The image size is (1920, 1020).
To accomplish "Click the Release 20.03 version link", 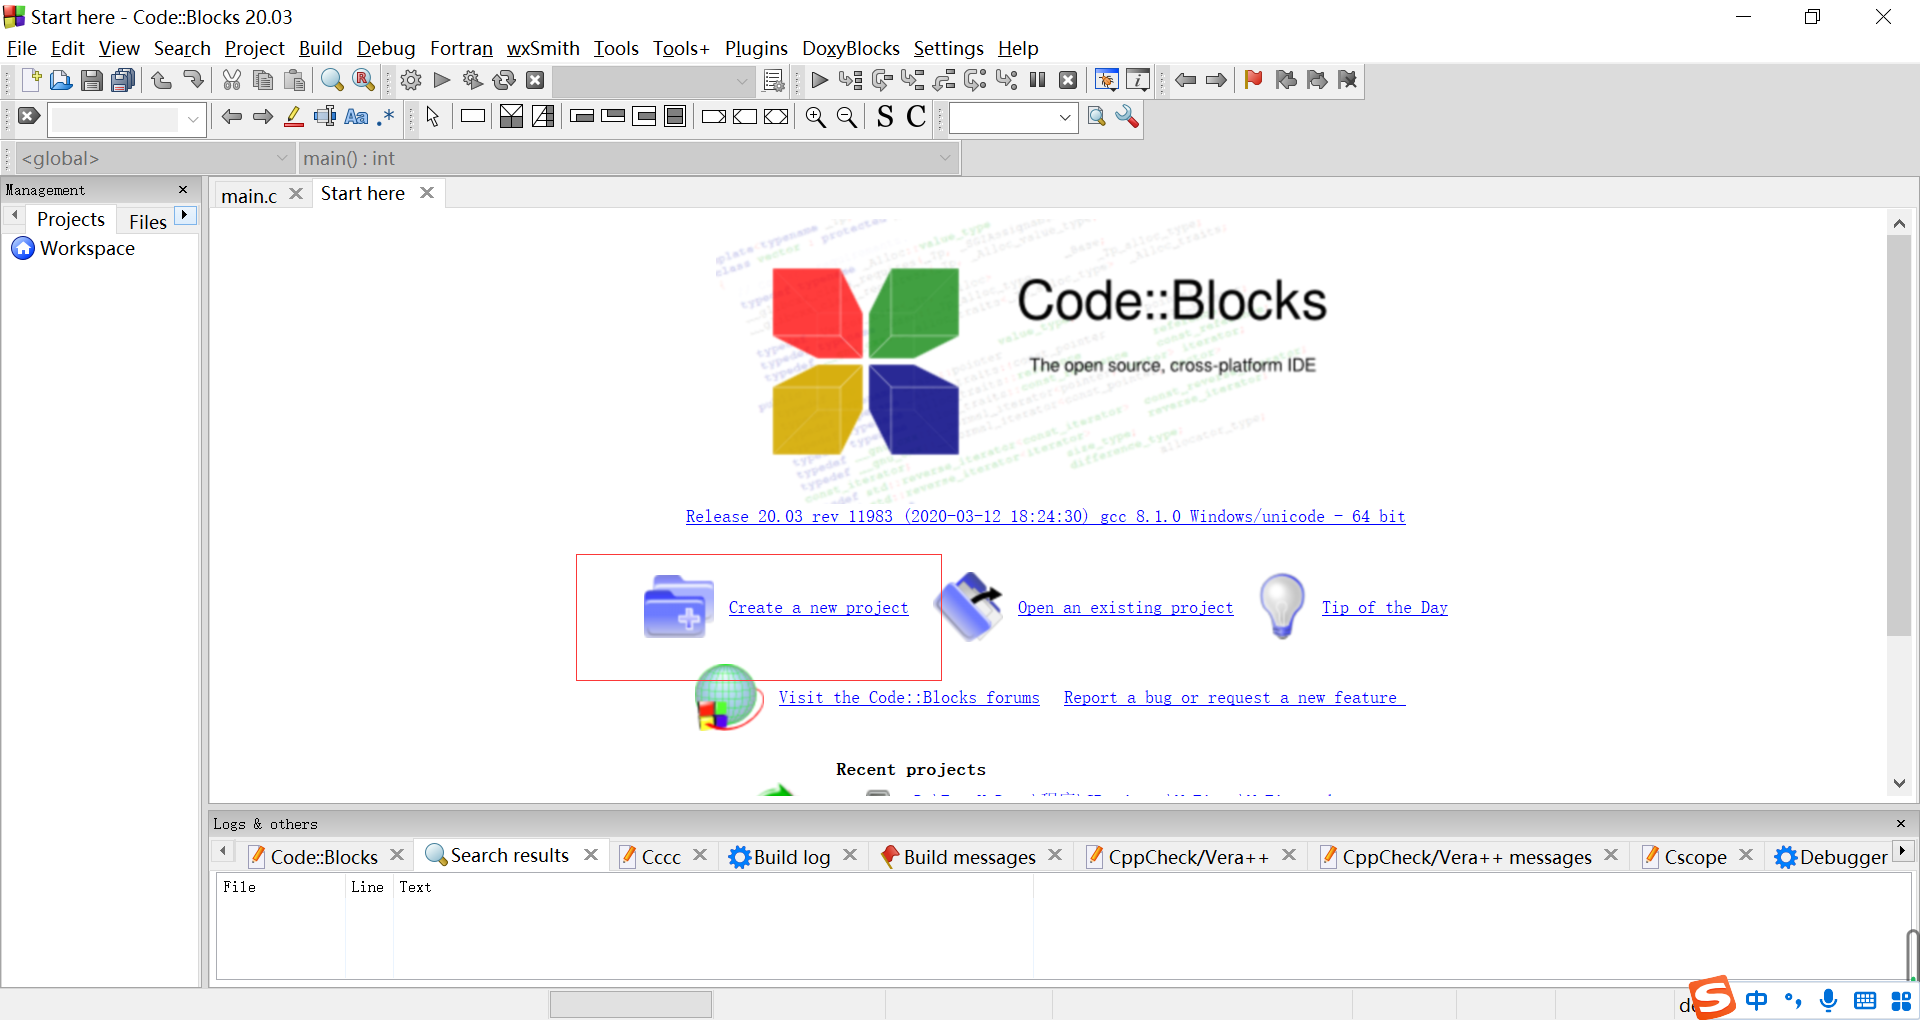I will (1045, 516).
